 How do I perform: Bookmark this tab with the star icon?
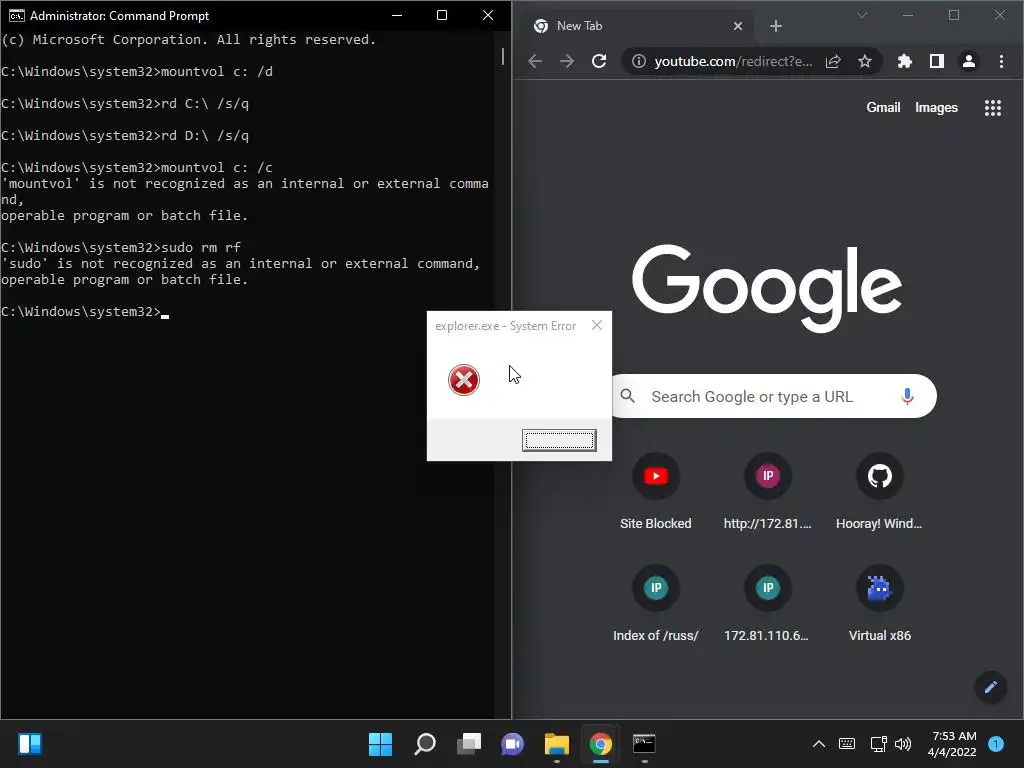coord(865,61)
